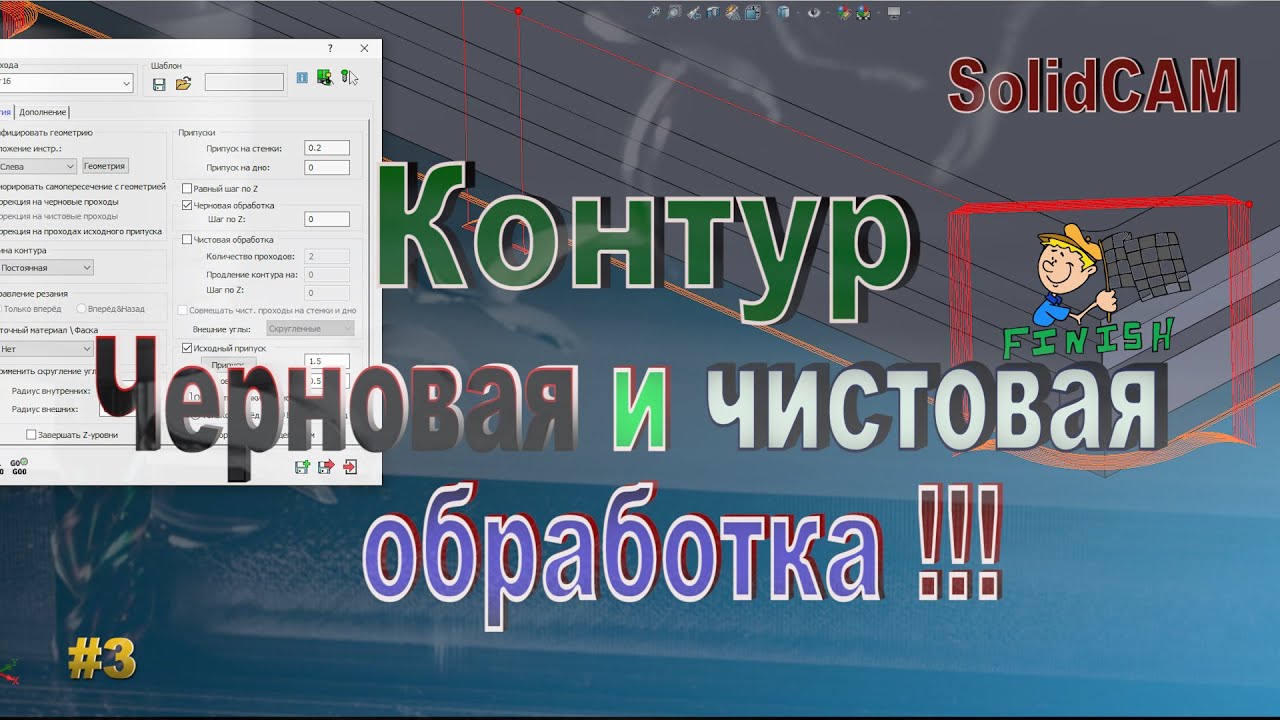This screenshot has height=720, width=1280.
Task: Click the Геометрия button
Action: [105, 166]
